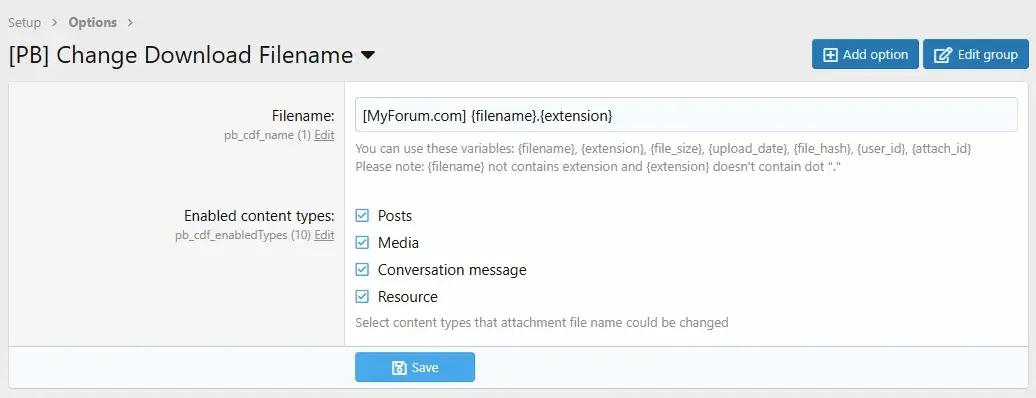Screen dimensions: 1036x398
Task: Toggle the Conversation message checkbox
Action: 362,270
